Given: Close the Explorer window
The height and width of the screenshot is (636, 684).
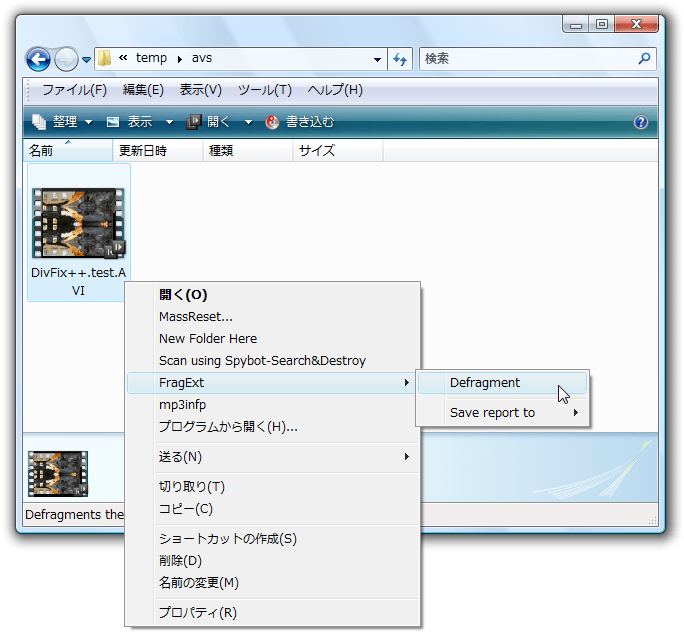Looking at the screenshot, I should (636, 24).
